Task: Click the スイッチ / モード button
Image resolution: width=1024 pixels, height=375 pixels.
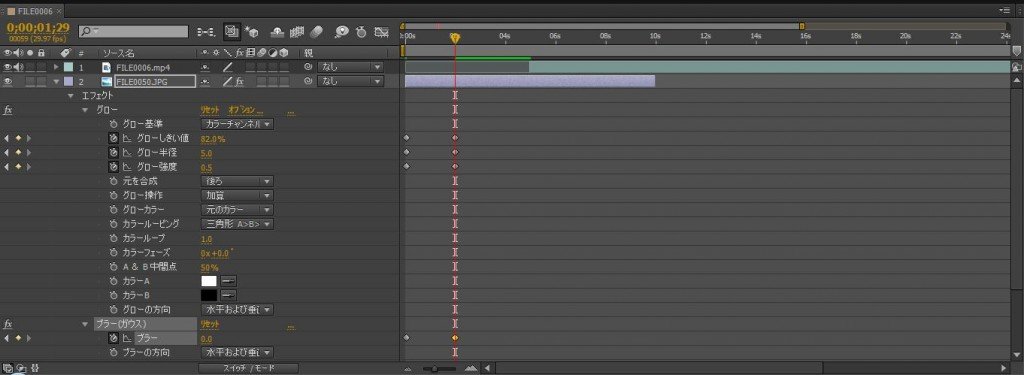Action: [x=249, y=368]
